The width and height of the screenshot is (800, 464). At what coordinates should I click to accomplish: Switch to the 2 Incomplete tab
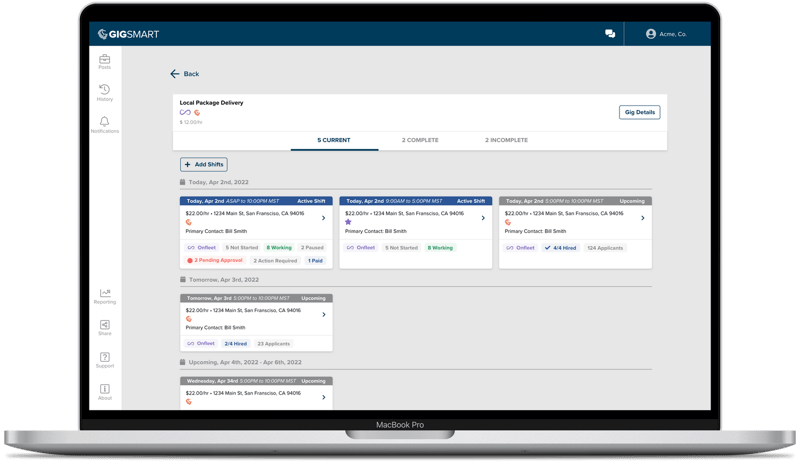click(x=506, y=140)
